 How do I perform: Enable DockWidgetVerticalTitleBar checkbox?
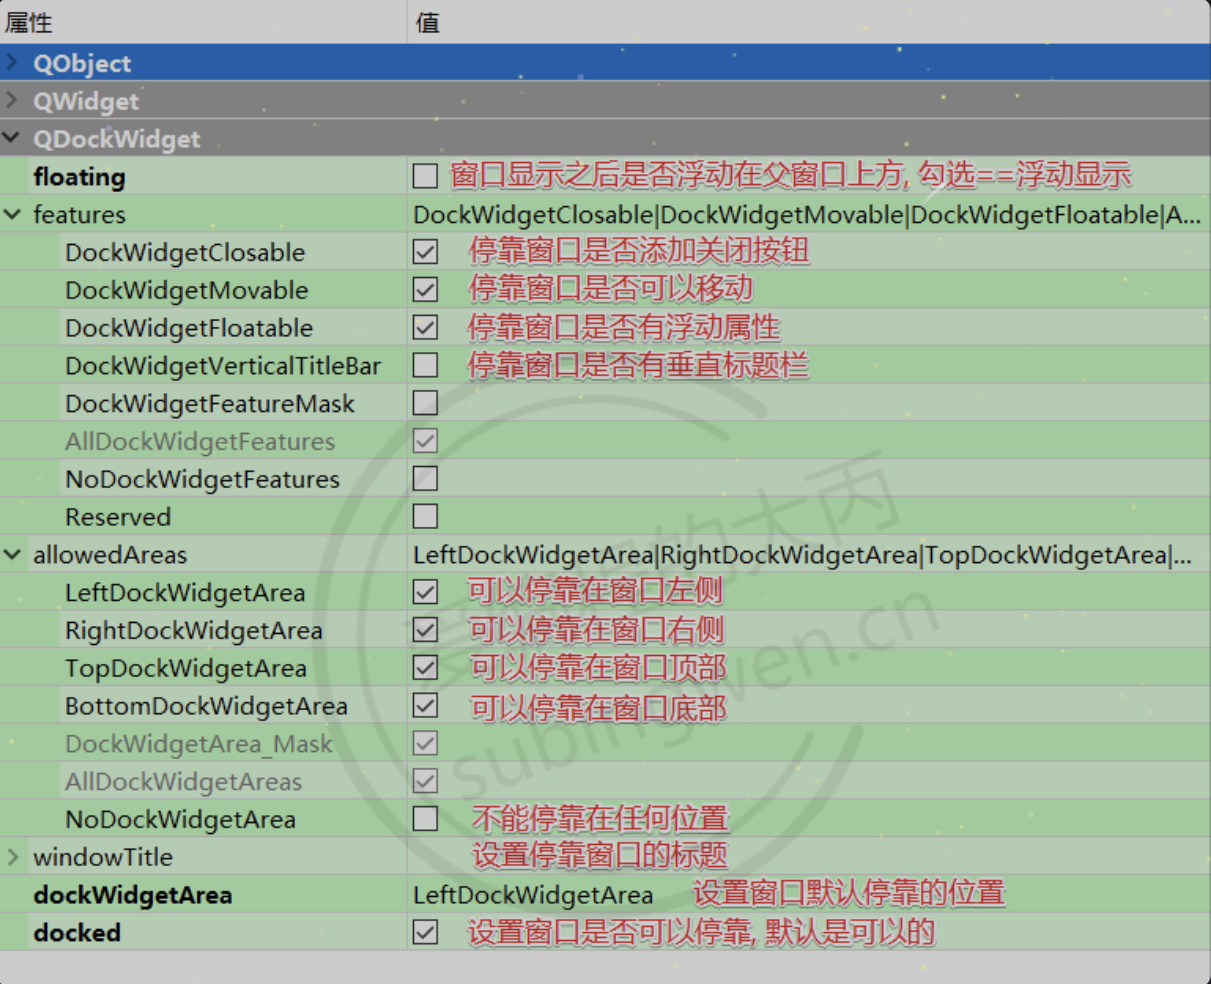[425, 365]
